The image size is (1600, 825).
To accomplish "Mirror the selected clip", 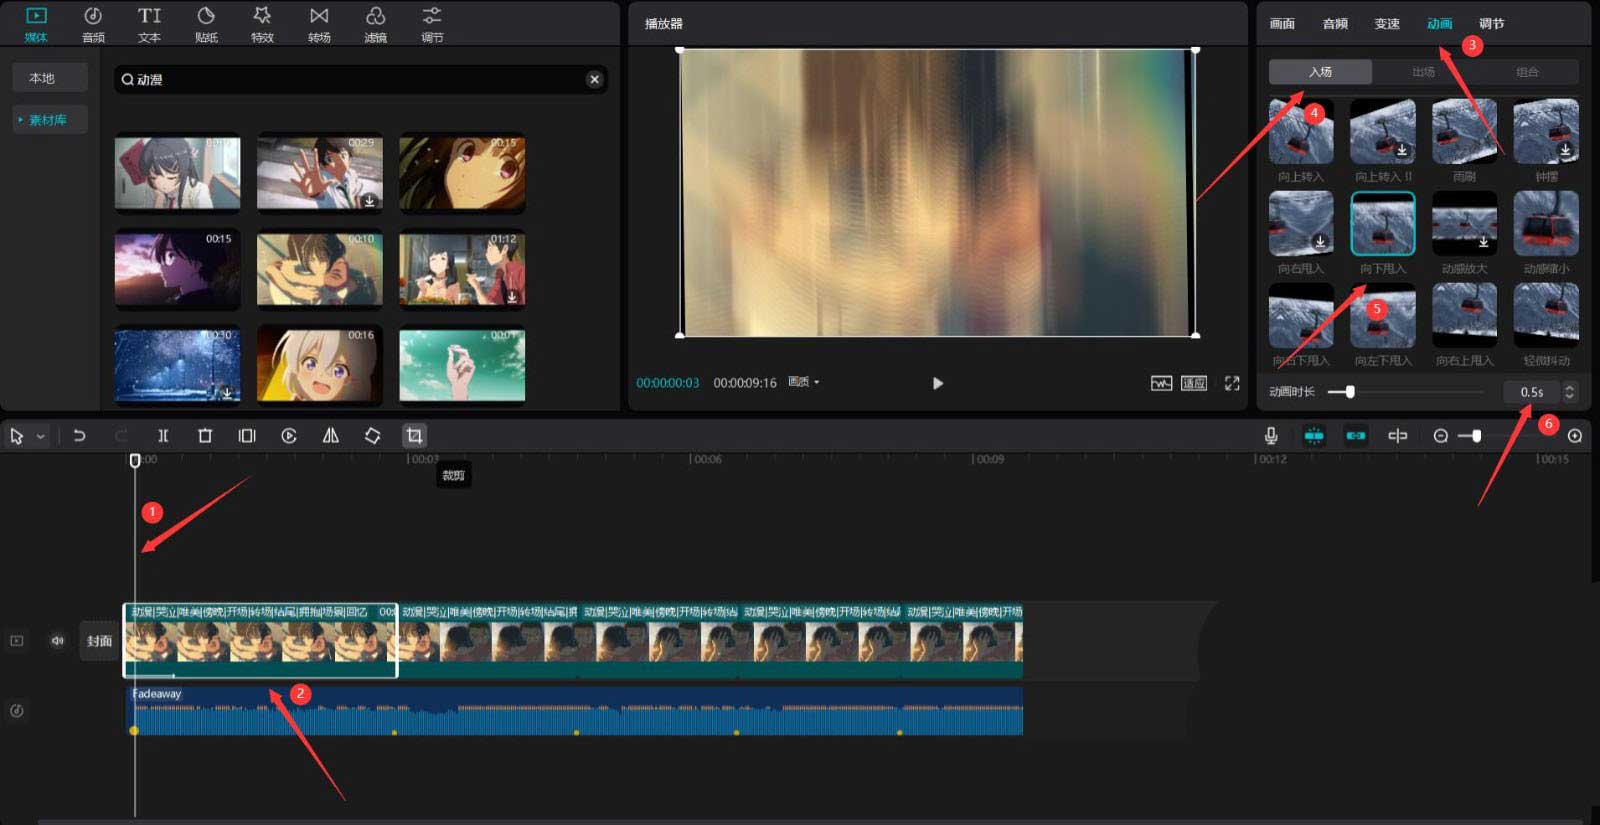I will (331, 436).
